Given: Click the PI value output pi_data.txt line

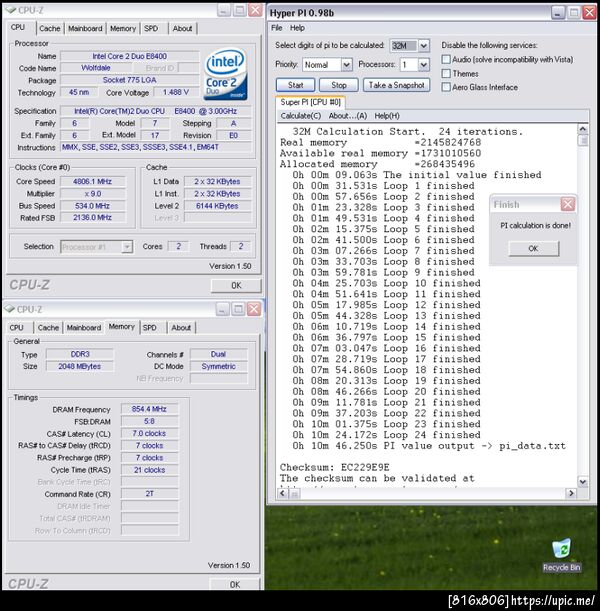Looking at the screenshot, I should point(429,446).
